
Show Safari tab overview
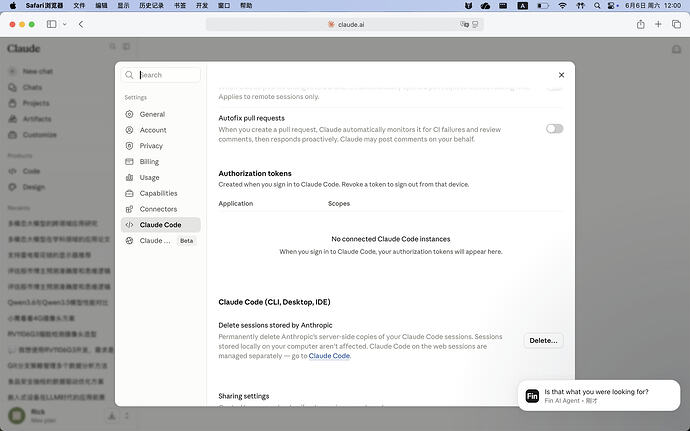click(x=676, y=24)
